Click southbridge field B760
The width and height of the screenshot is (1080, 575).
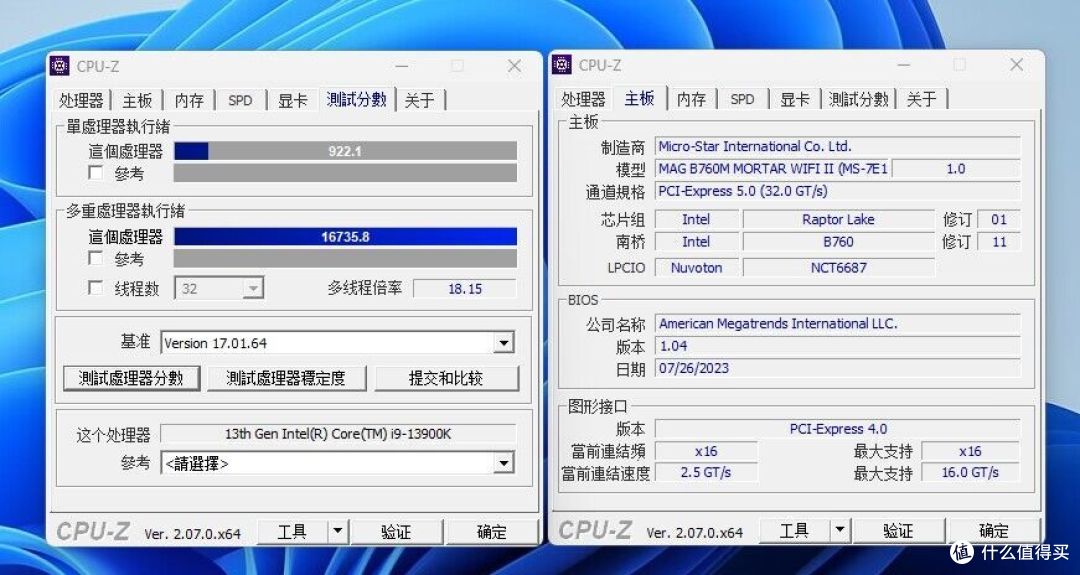pos(838,242)
